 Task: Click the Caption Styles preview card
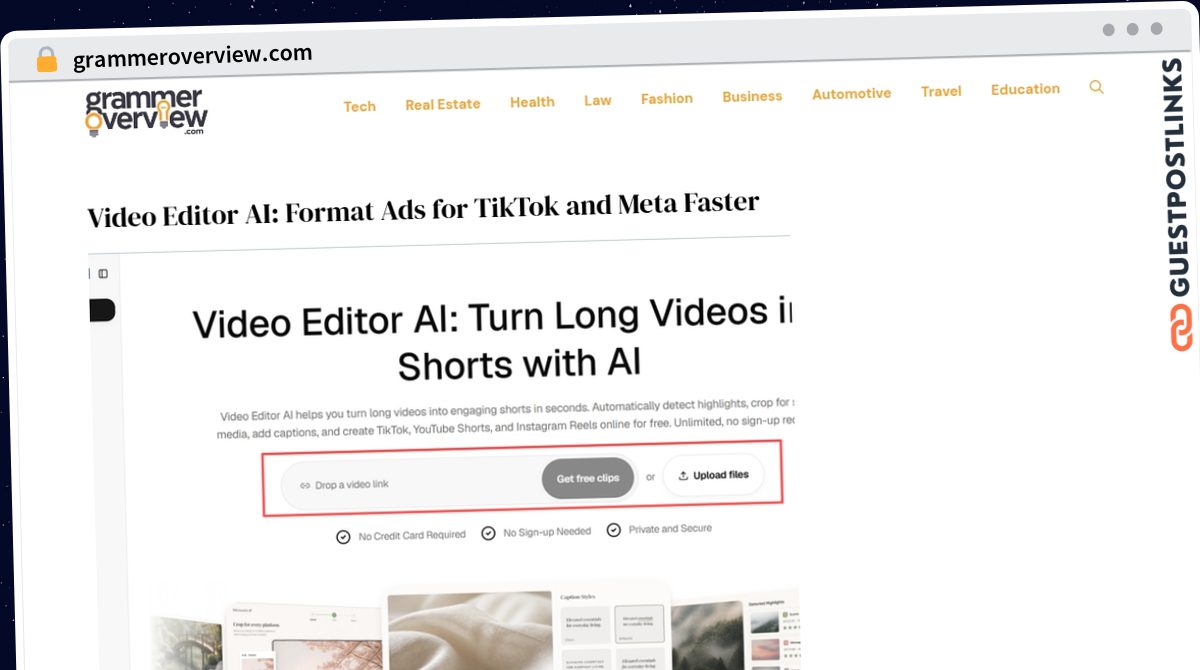point(611,627)
